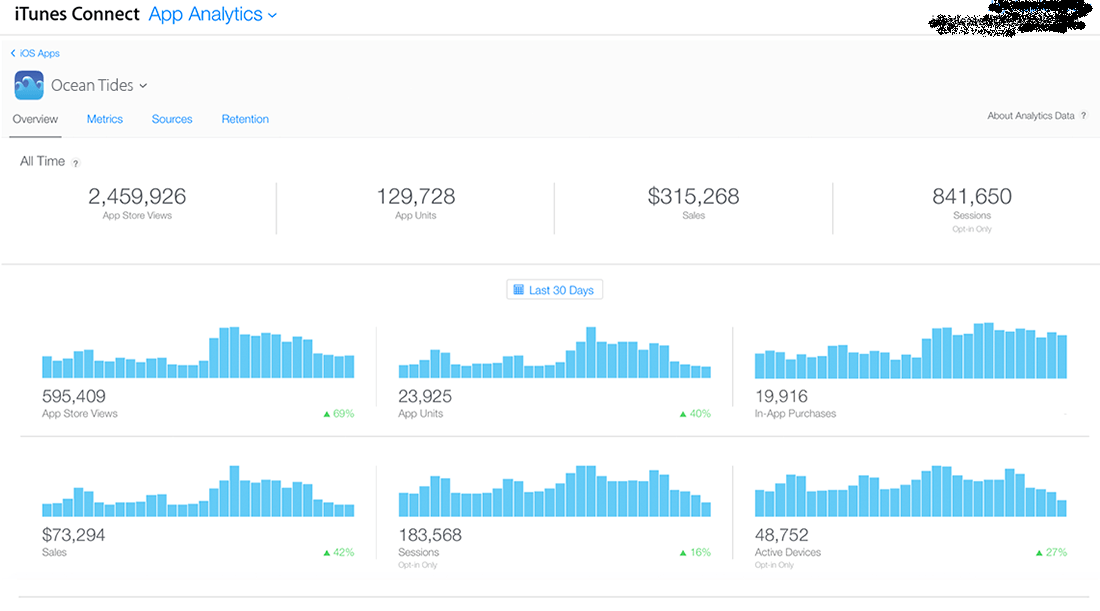Screen dimensions: 1100x611
Task: Click the 841,650 Sessions total
Action: [x=972, y=196]
